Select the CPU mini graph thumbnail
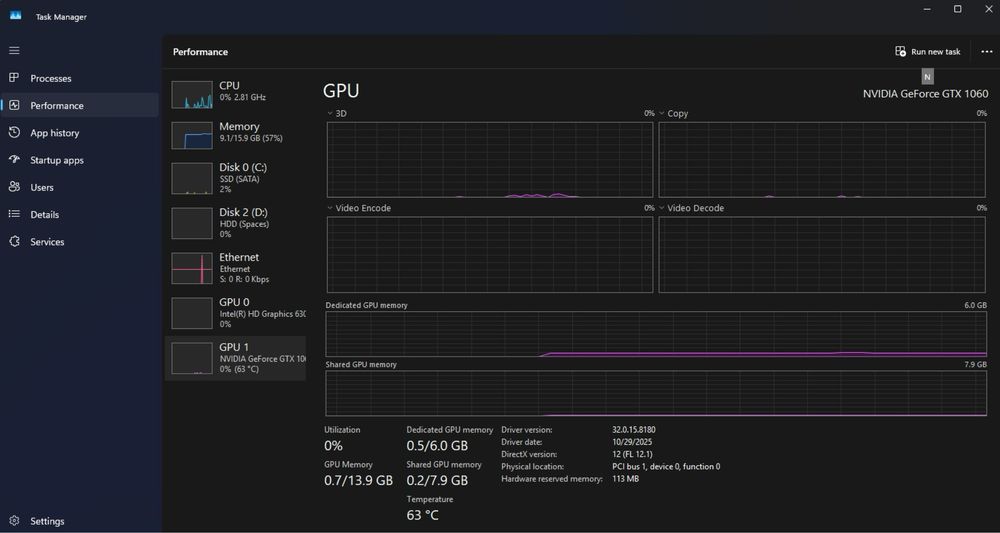This screenshot has height=533, width=1000. (192, 95)
